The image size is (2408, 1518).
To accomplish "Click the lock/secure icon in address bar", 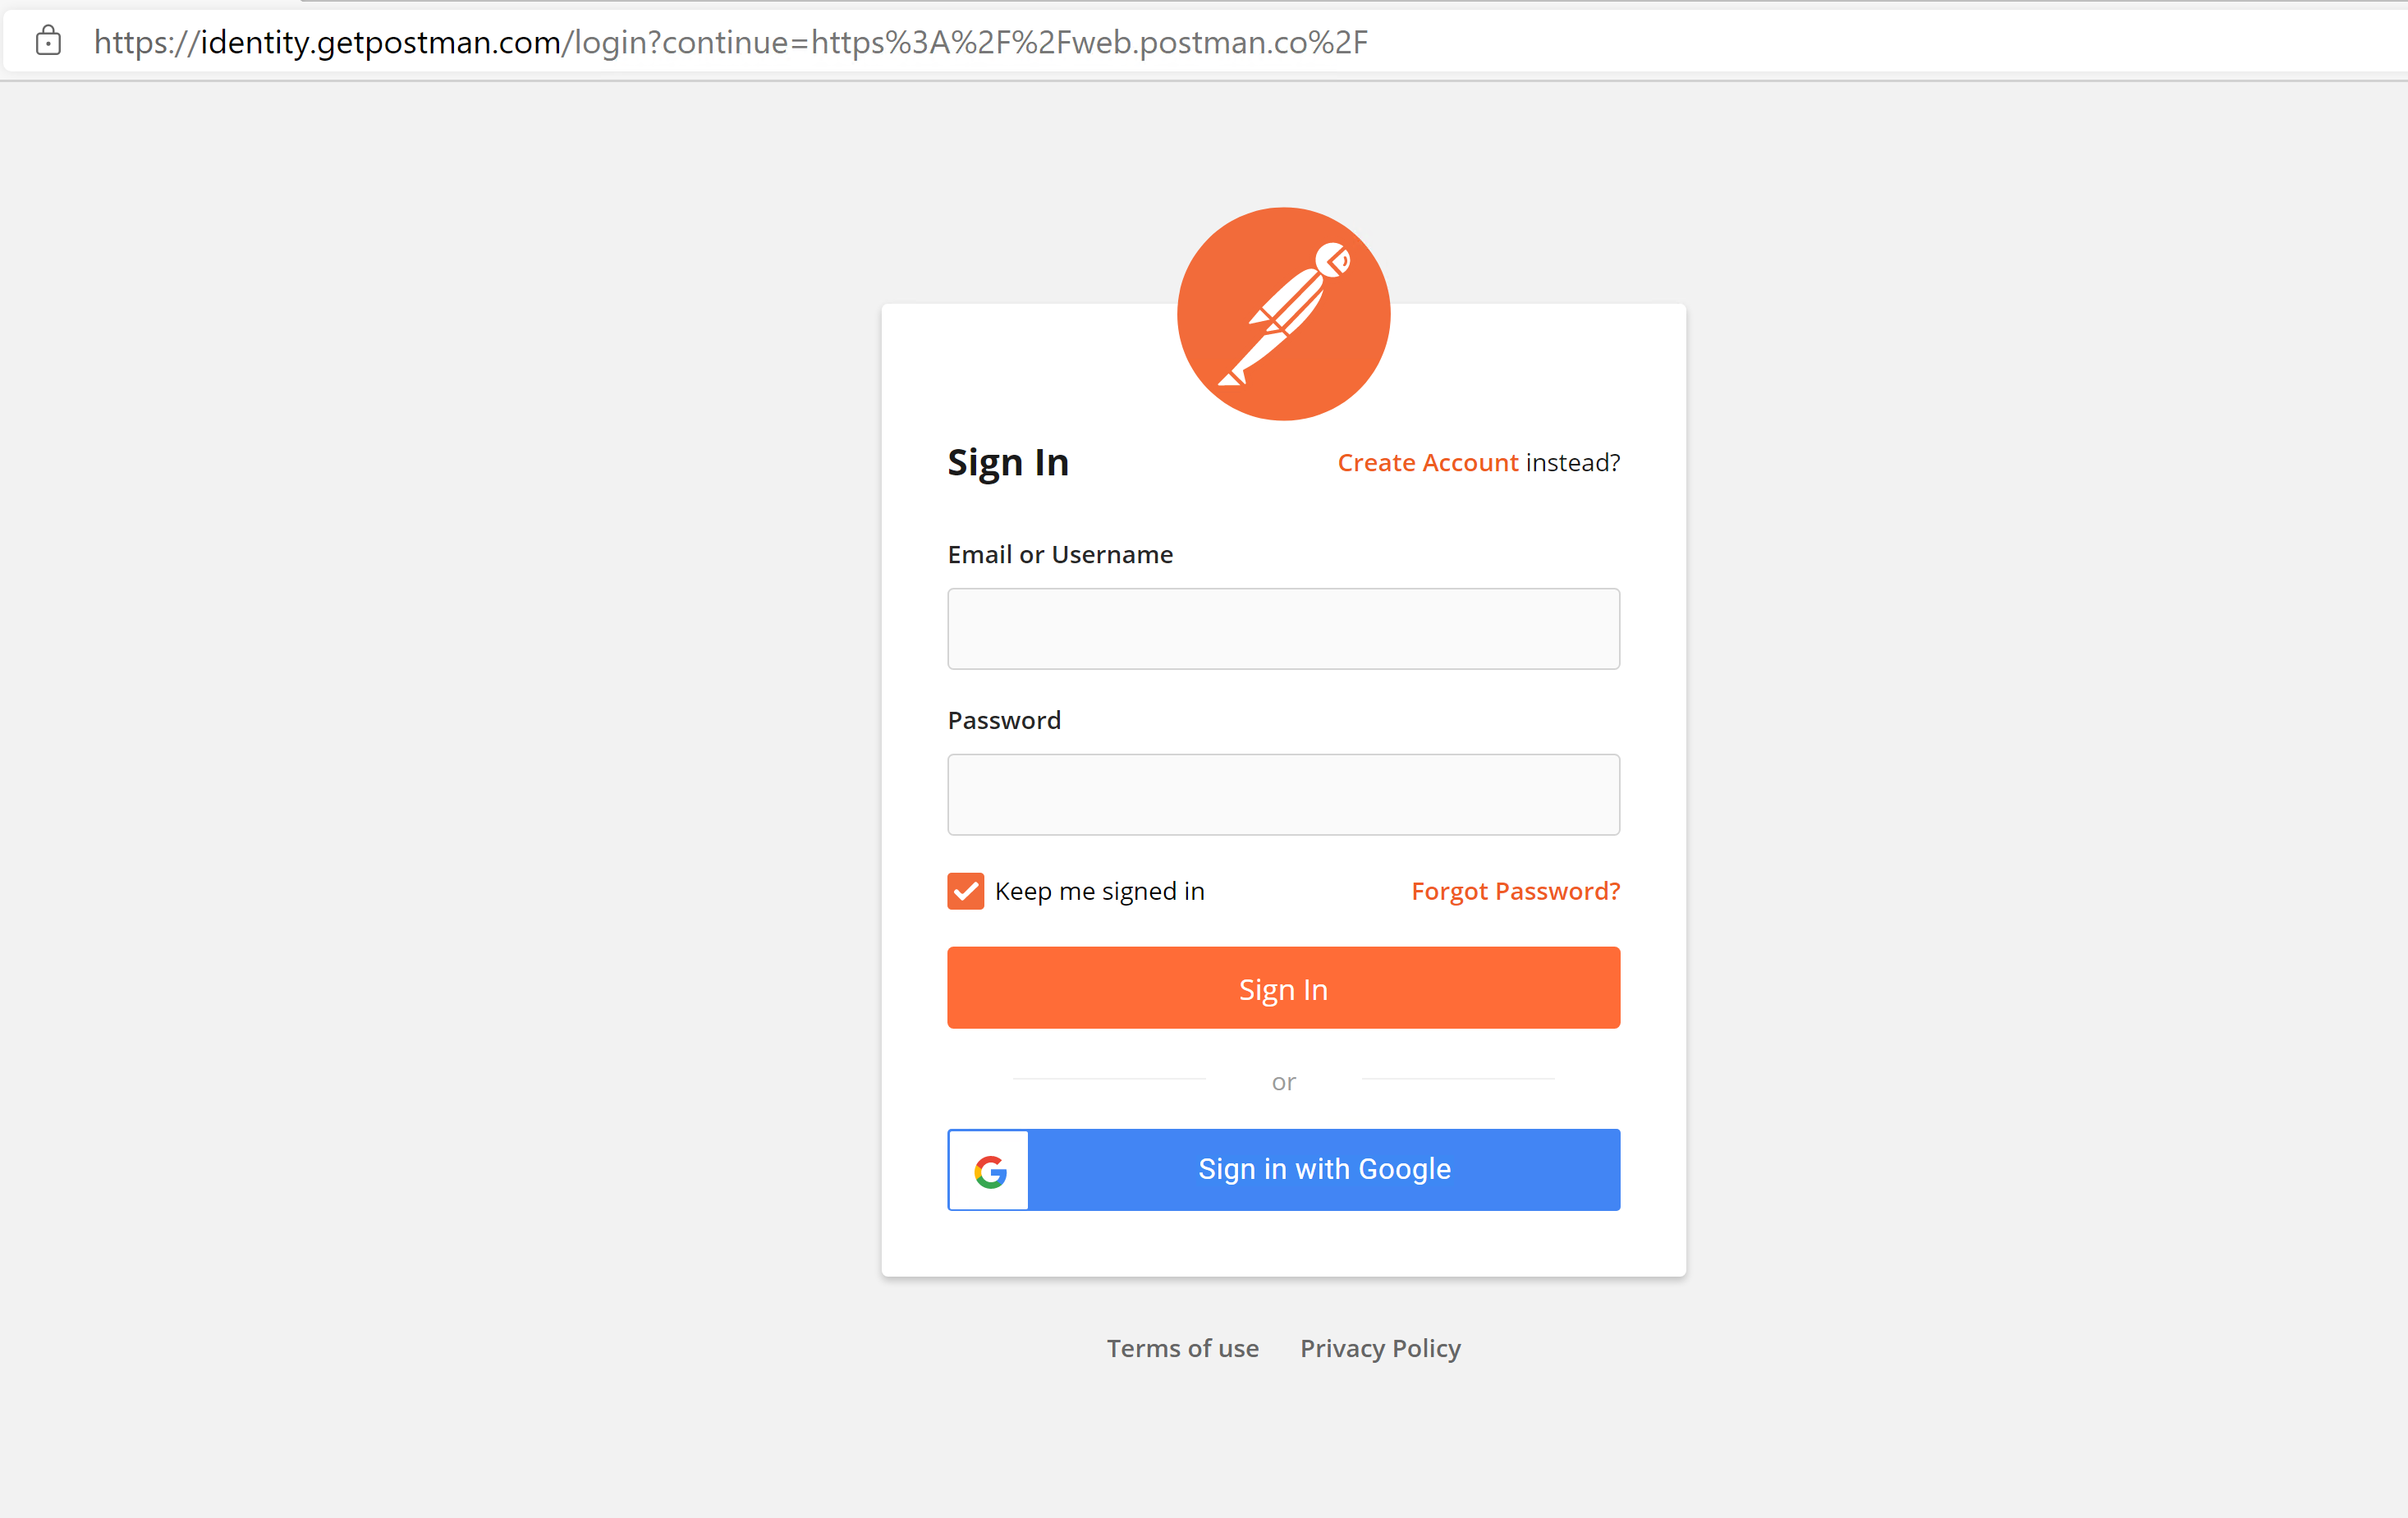I will (49, 39).
